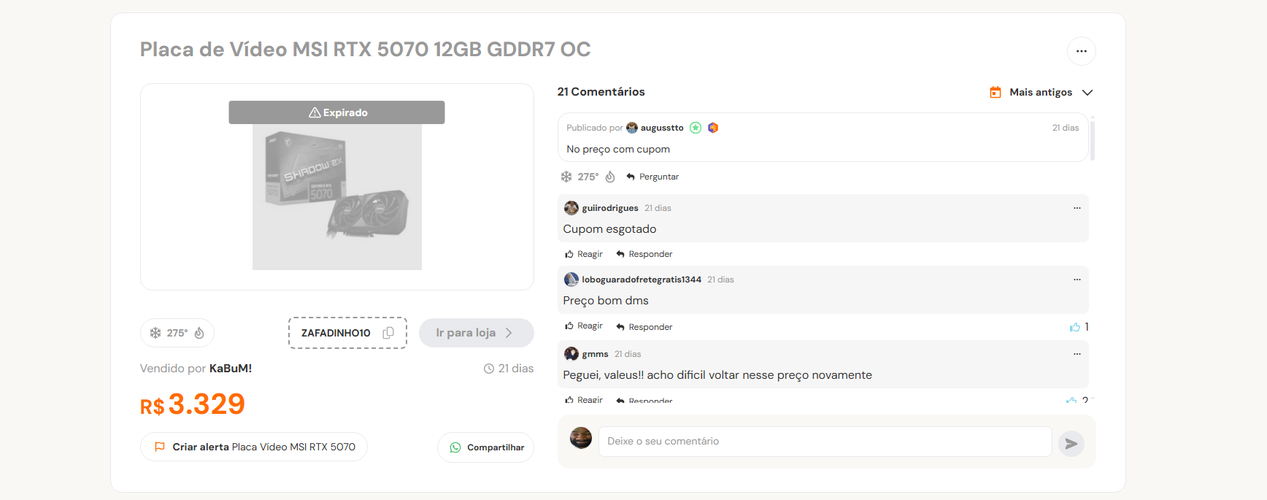The width and height of the screenshot is (1267, 500).
Task: Share the deal via Compartilhar
Action: pos(486,447)
